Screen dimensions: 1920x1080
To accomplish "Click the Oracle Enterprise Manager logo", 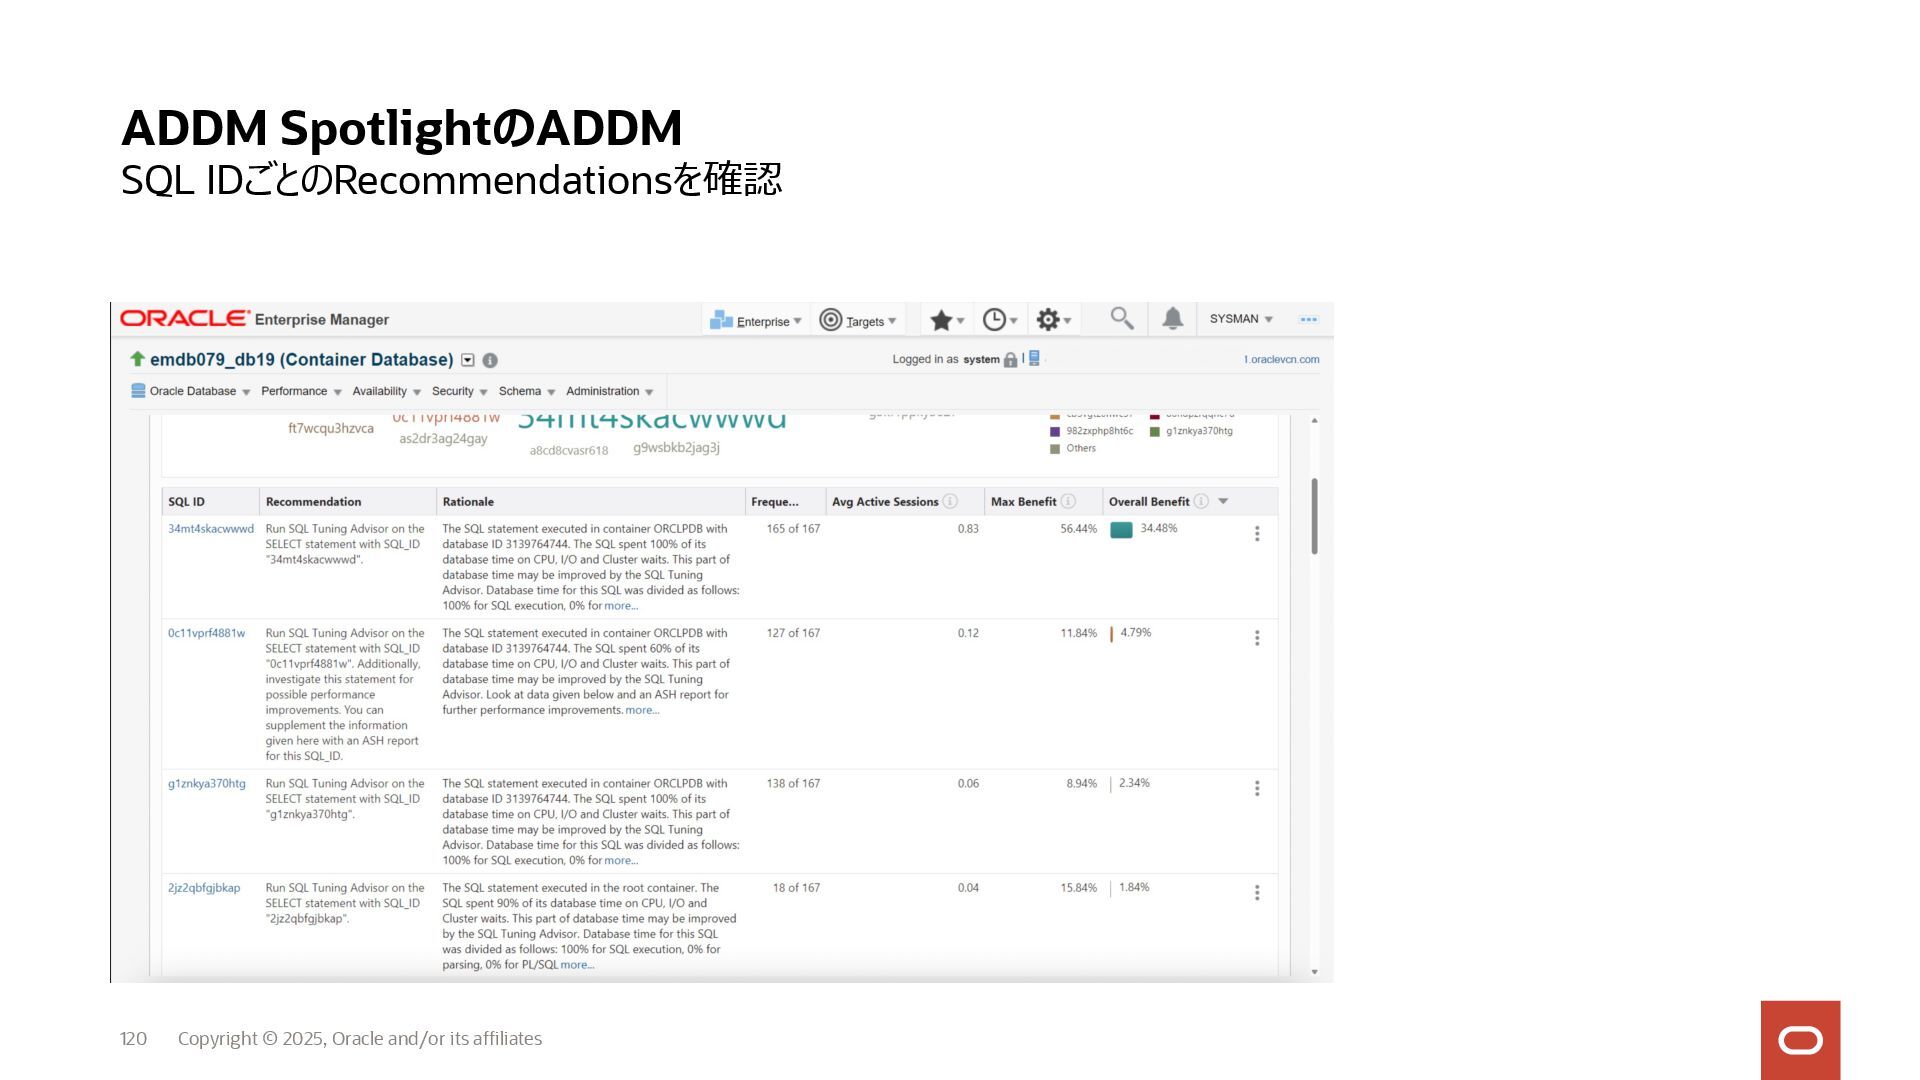I will pos(254,319).
